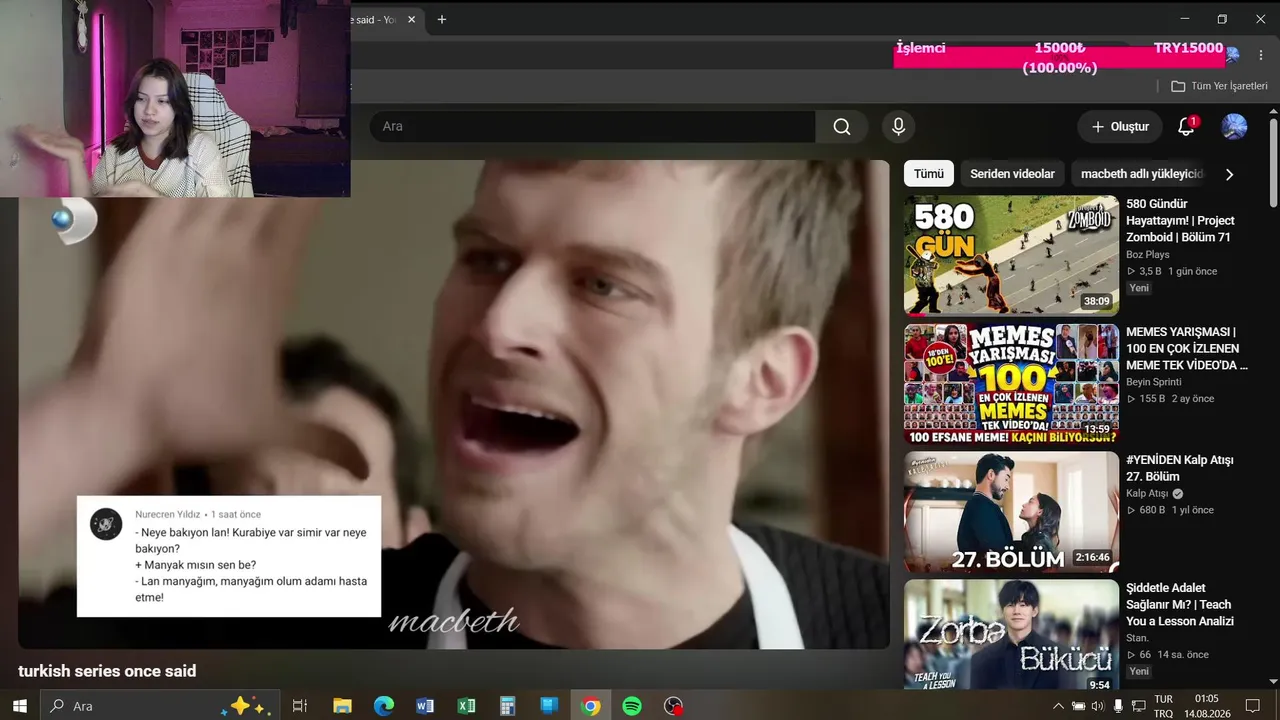The width and height of the screenshot is (1280, 720).
Task: Visit the Beyin Sprinti channel
Action: (1154, 382)
